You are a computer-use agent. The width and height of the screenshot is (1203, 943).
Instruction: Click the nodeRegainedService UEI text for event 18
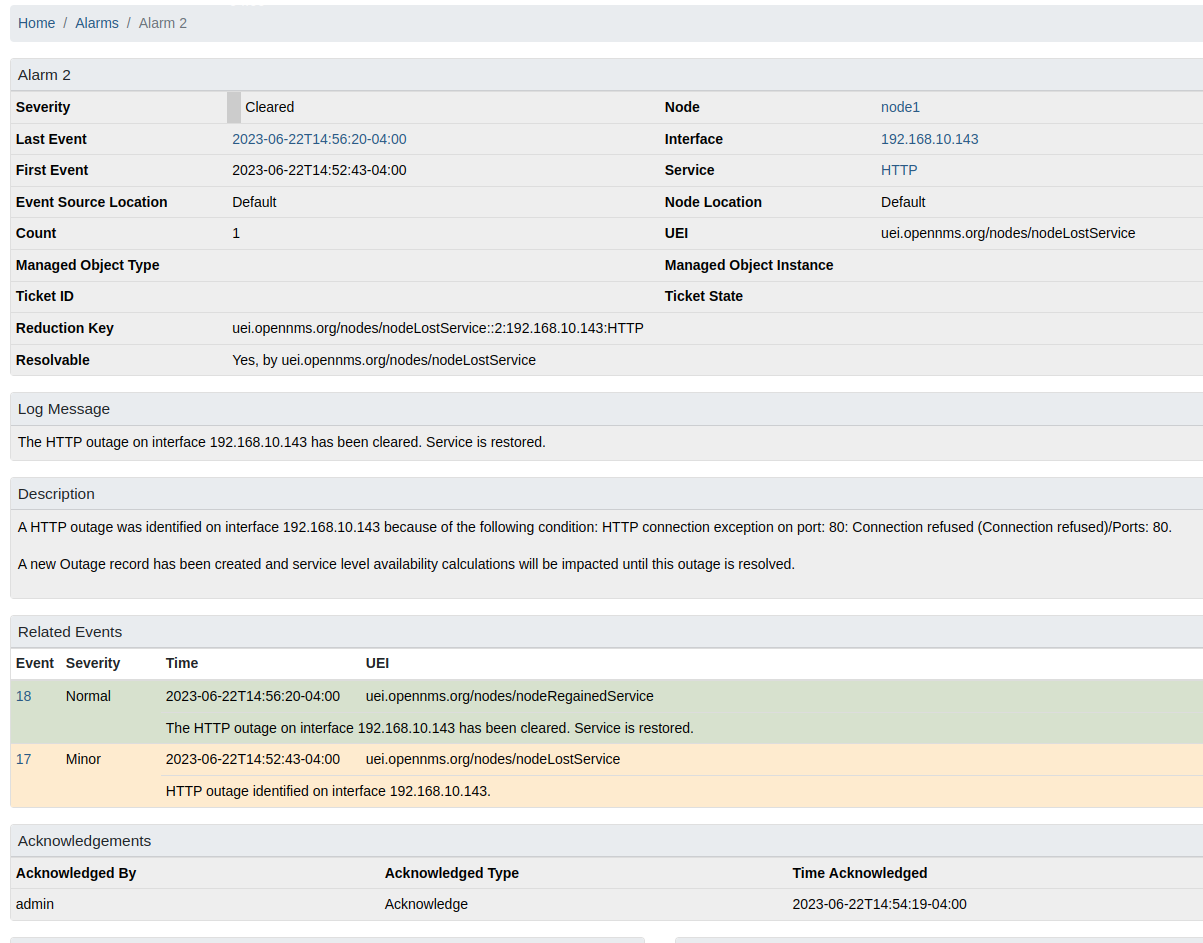[x=511, y=696]
